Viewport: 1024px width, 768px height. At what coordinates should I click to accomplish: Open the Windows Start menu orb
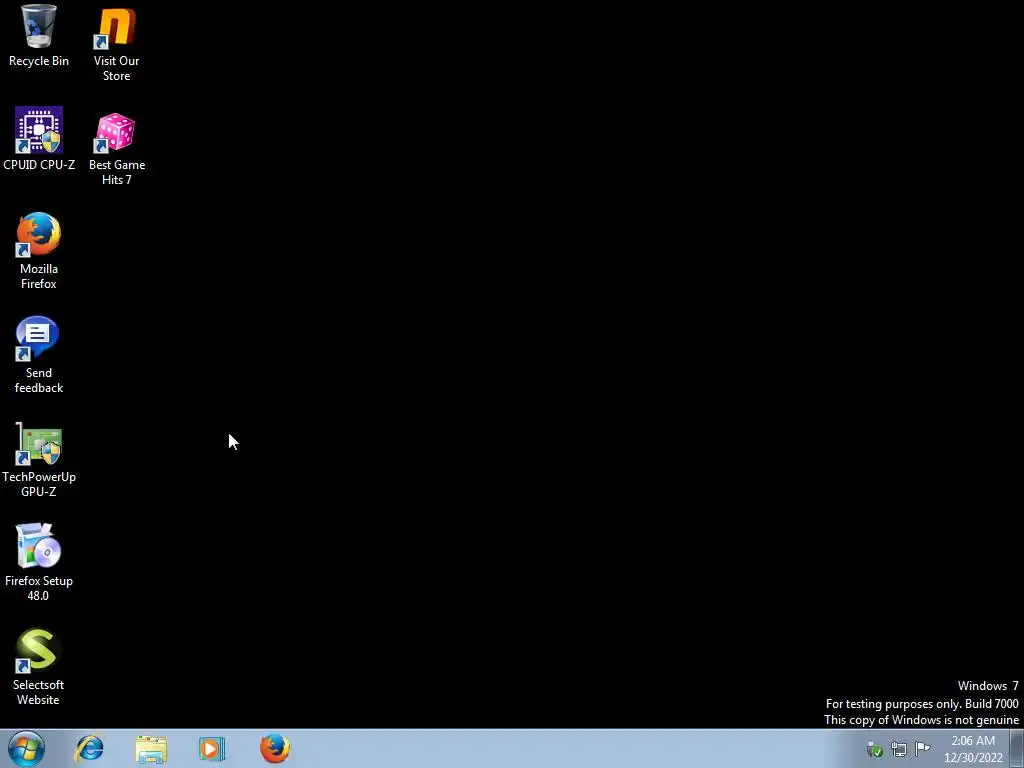[26, 748]
